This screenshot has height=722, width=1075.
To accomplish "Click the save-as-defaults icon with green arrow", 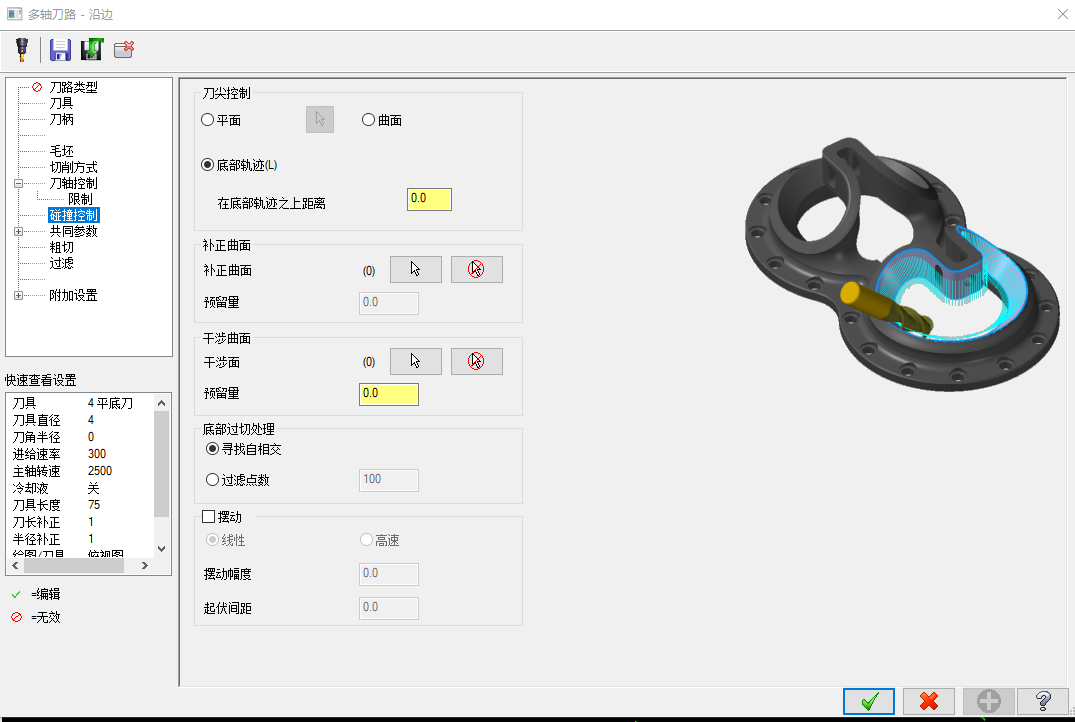I will 91,49.
